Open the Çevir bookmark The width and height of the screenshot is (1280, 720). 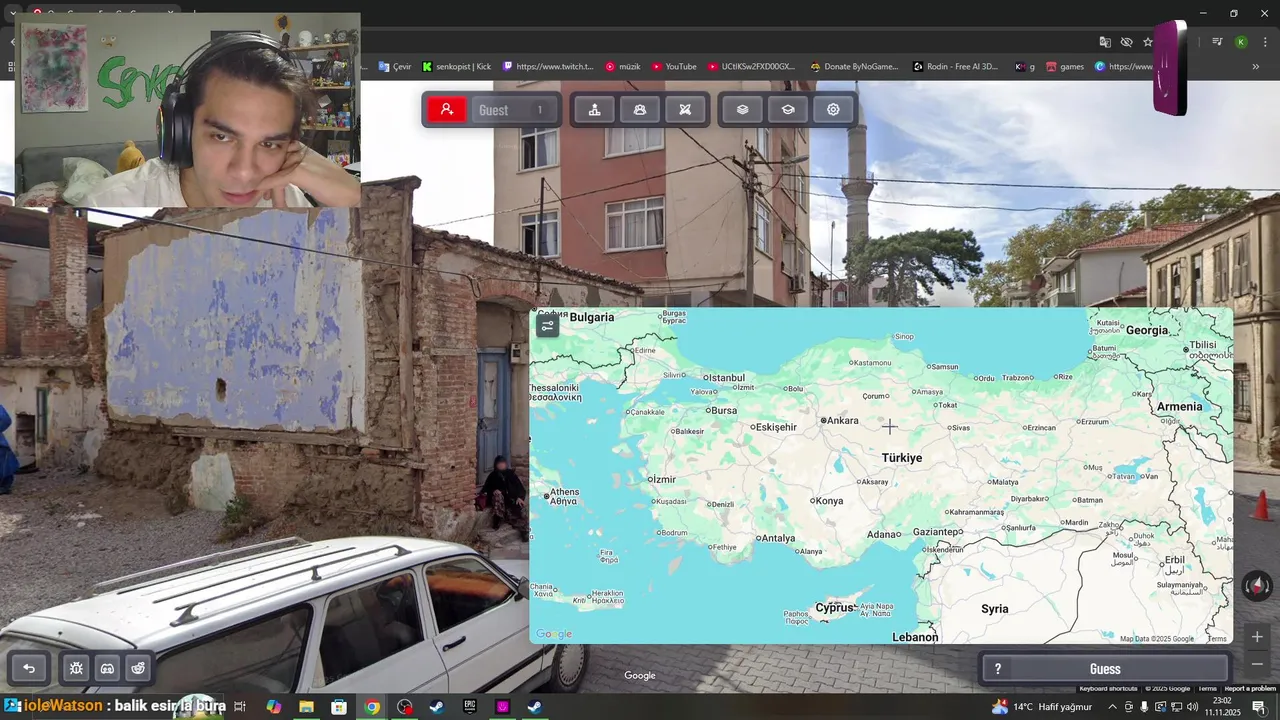click(395, 67)
